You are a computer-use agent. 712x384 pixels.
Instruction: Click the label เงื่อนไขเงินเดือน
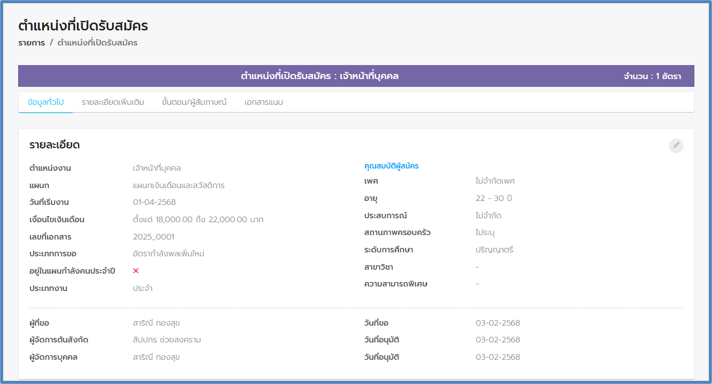(57, 219)
